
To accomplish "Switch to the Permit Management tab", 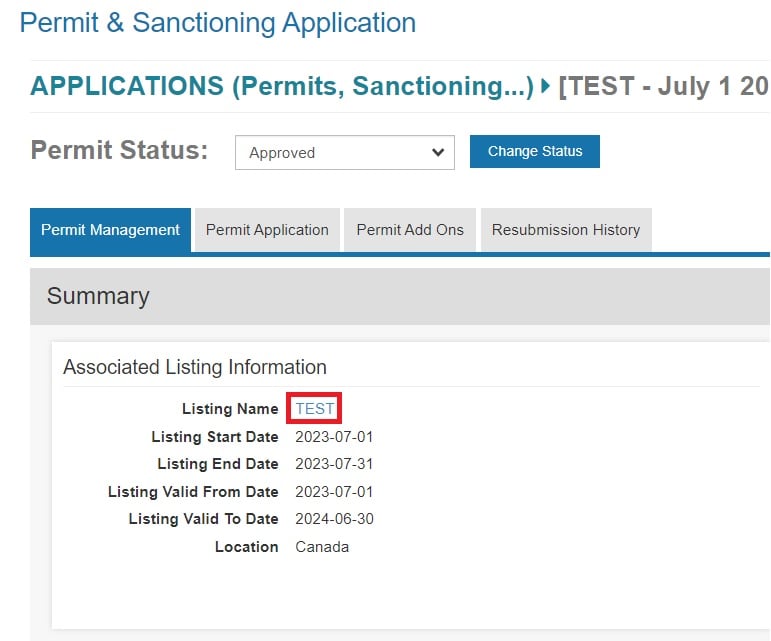I will coord(110,230).
